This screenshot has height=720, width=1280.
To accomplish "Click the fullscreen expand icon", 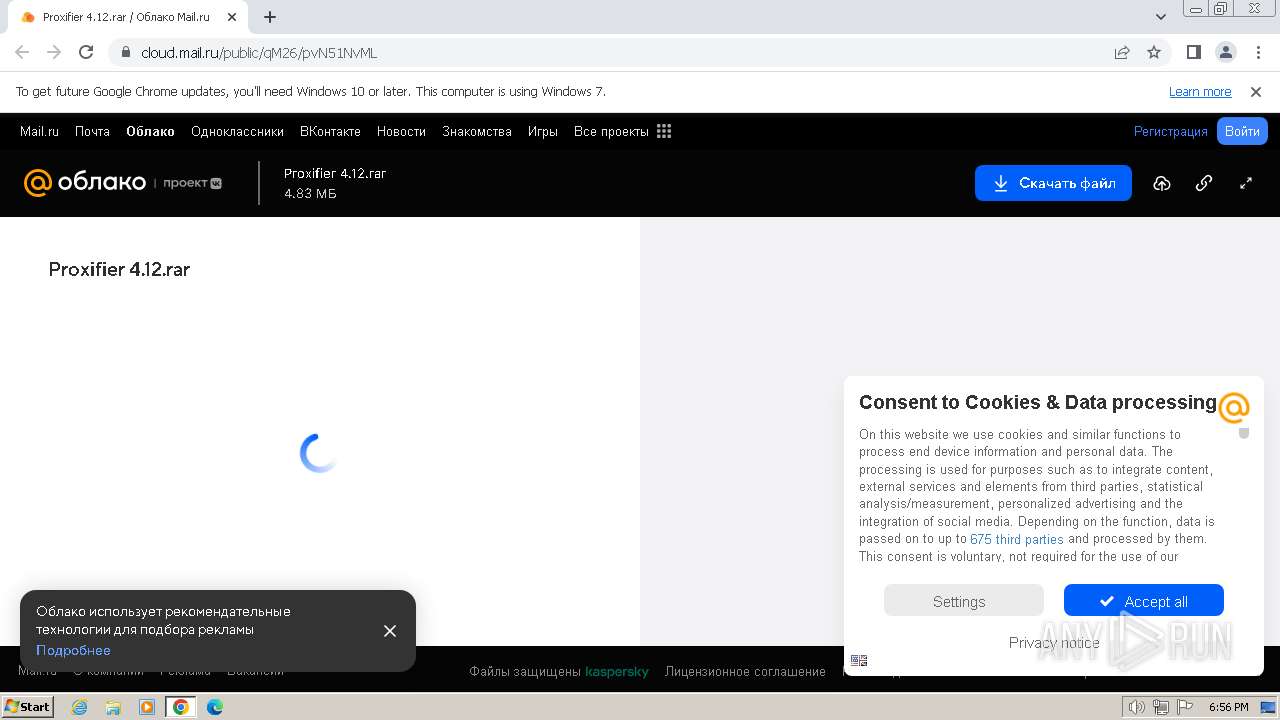I will (x=1246, y=183).
